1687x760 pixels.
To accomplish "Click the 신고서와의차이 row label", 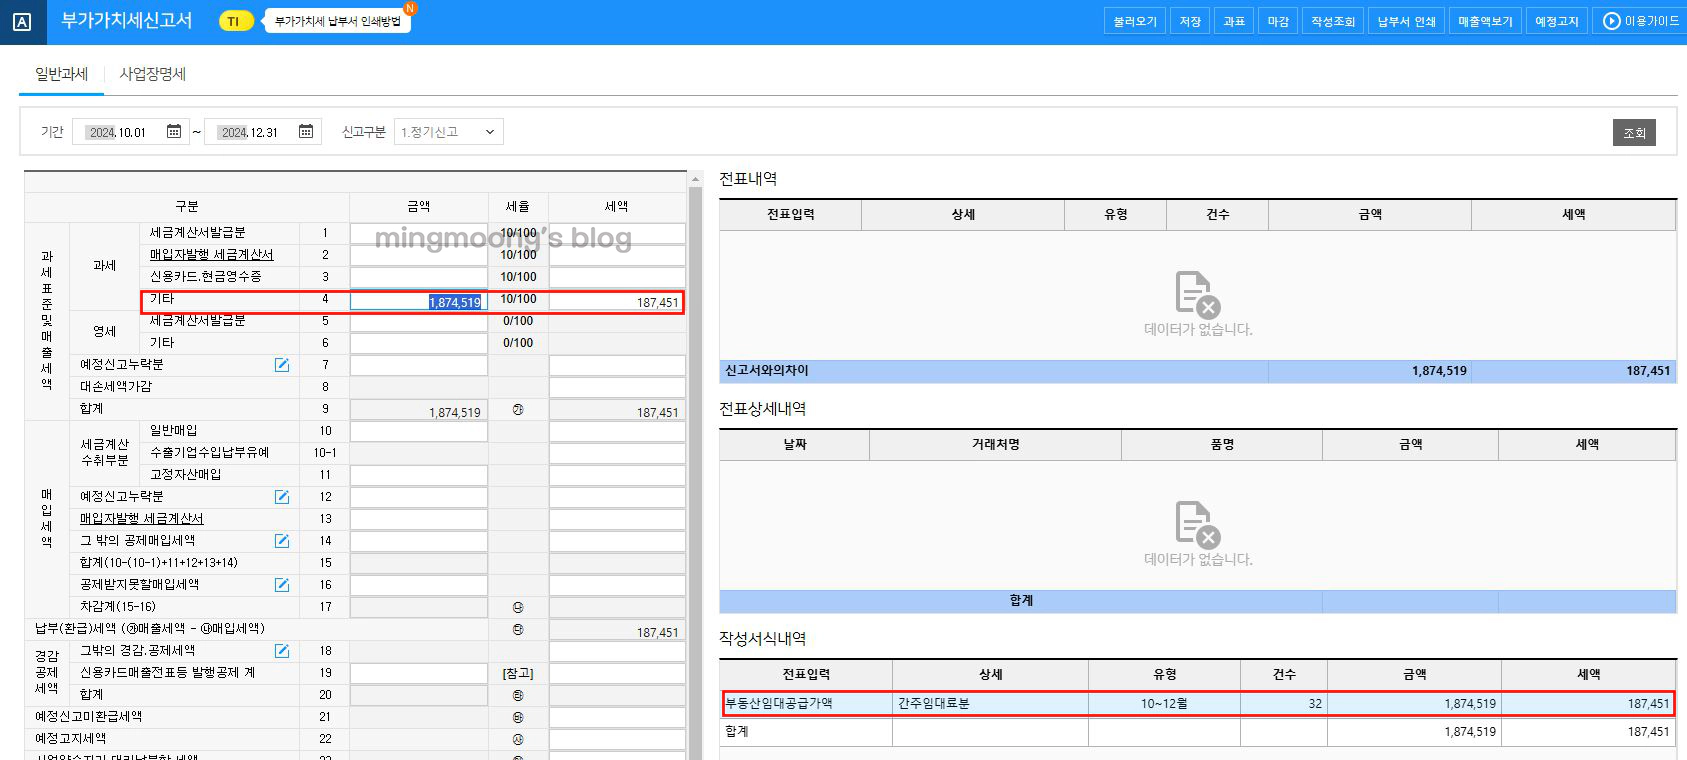I will tap(767, 370).
